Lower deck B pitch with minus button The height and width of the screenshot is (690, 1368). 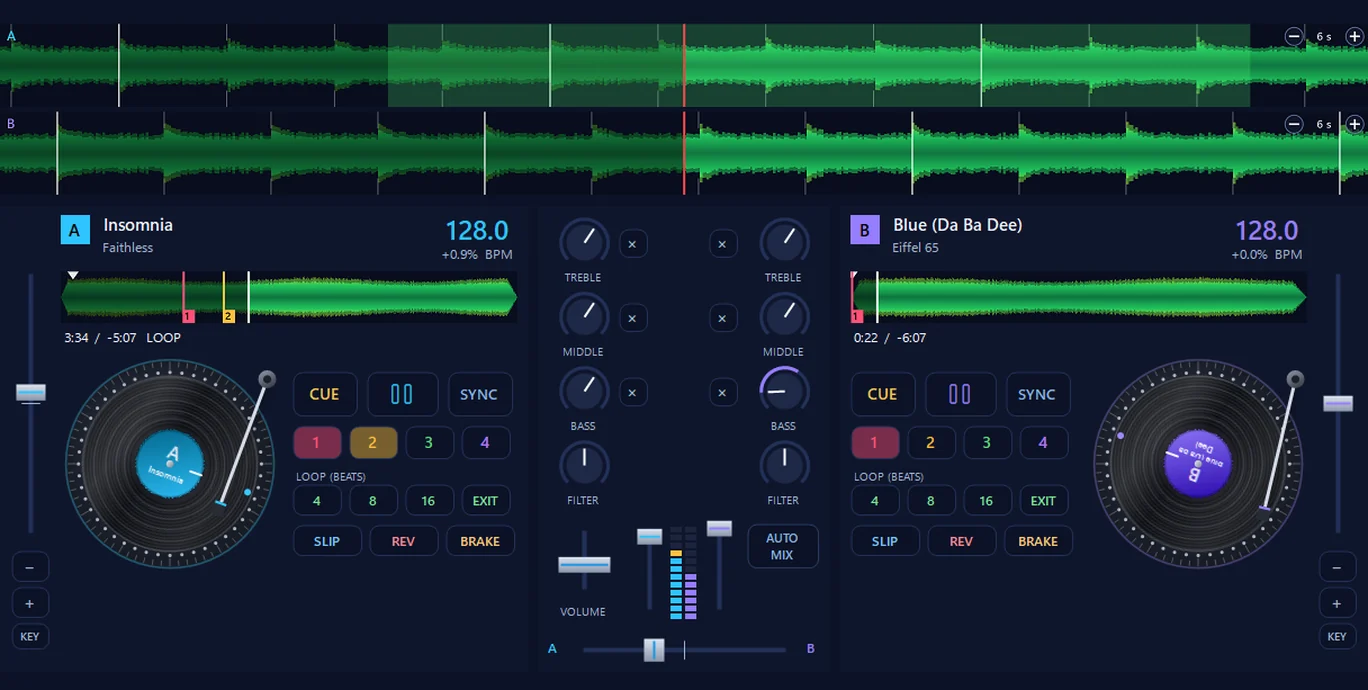[1337, 568]
